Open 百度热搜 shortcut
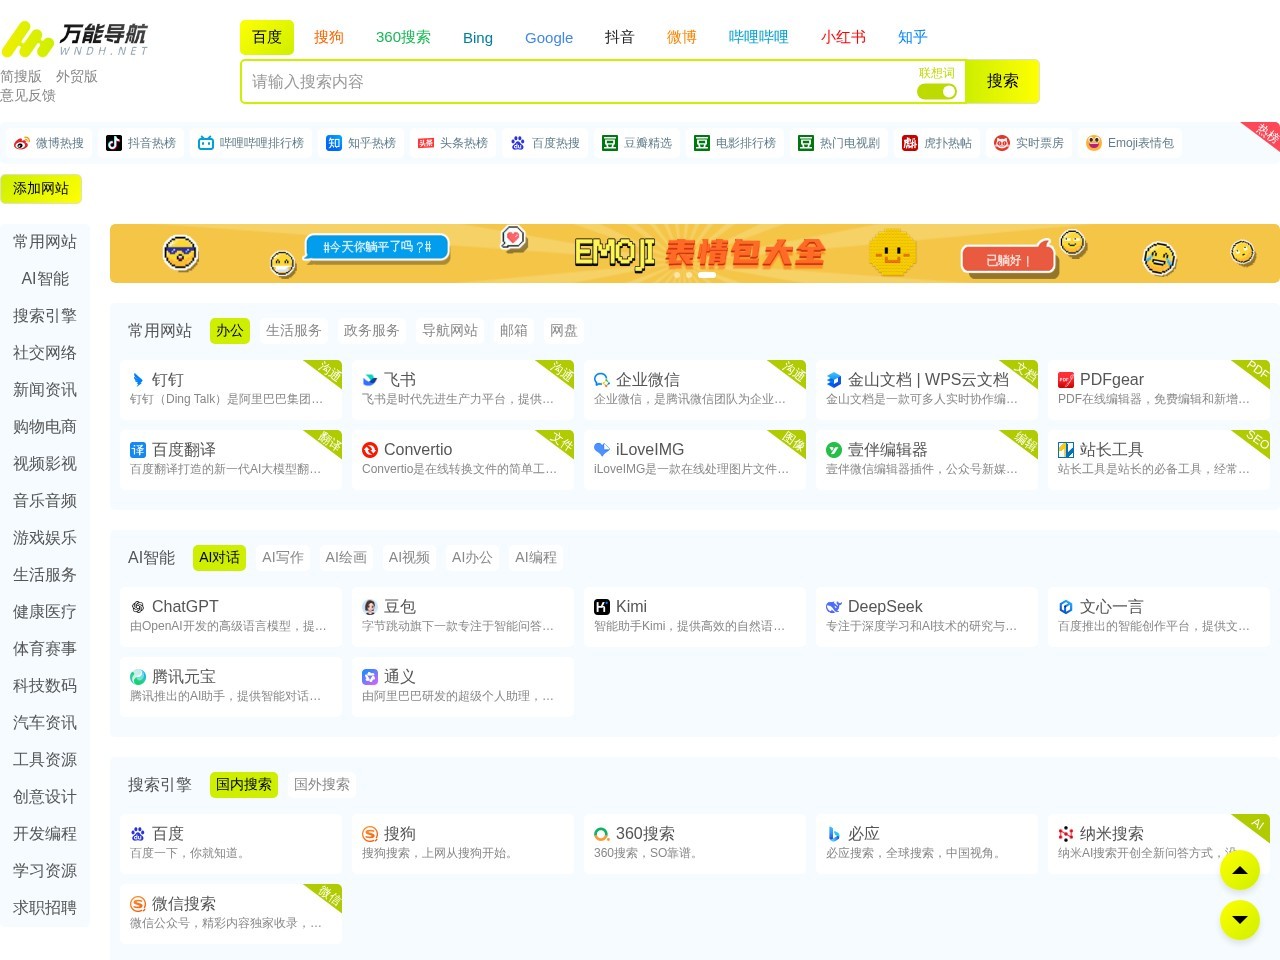The image size is (1280, 960). (x=545, y=143)
